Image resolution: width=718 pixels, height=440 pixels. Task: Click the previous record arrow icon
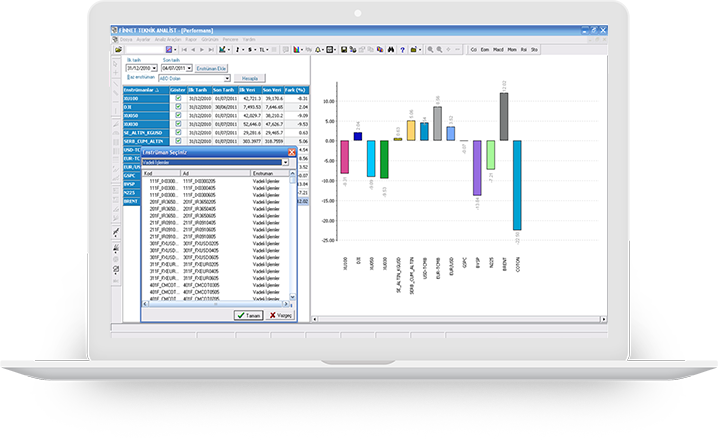point(193,49)
